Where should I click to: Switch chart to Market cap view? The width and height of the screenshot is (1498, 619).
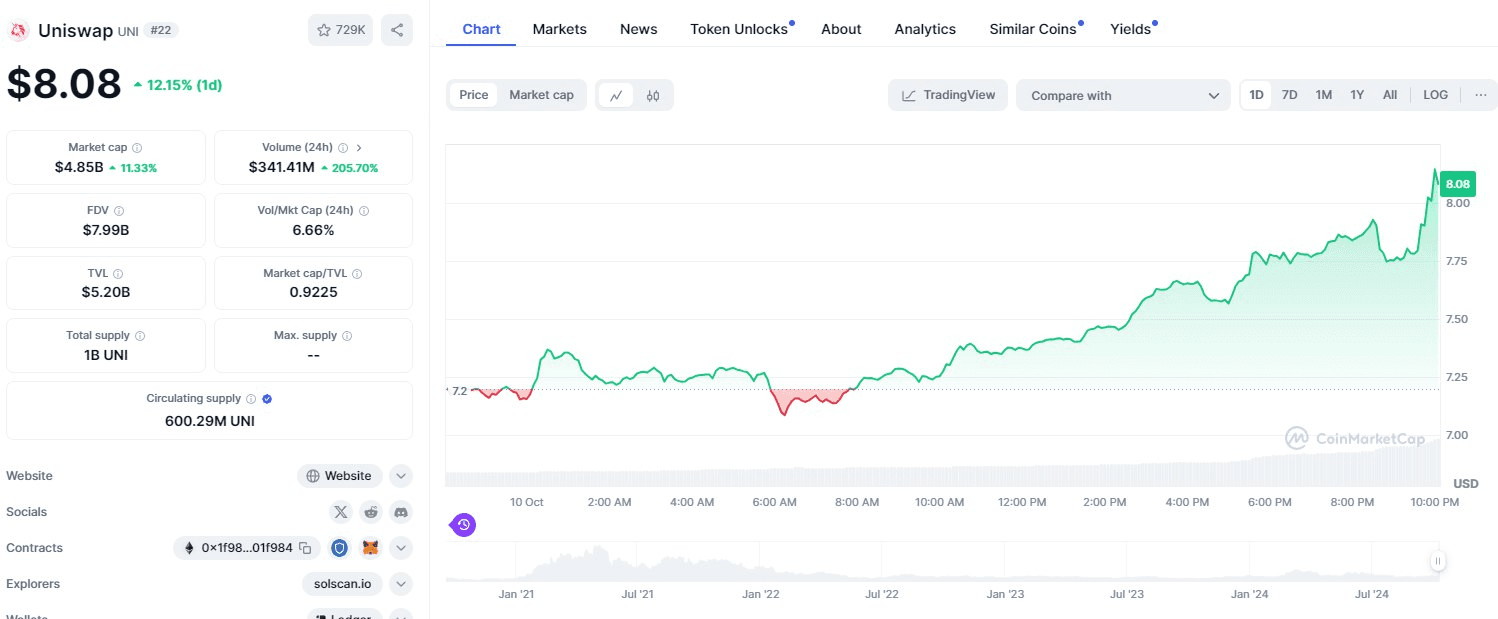coord(541,95)
